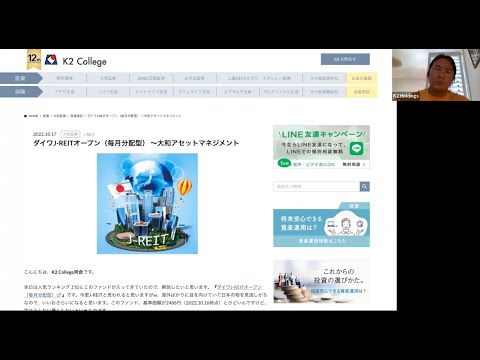This screenshot has width=480, height=360.
Task: Open その他証券会社 menu item
Action: (x=324, y=78)
